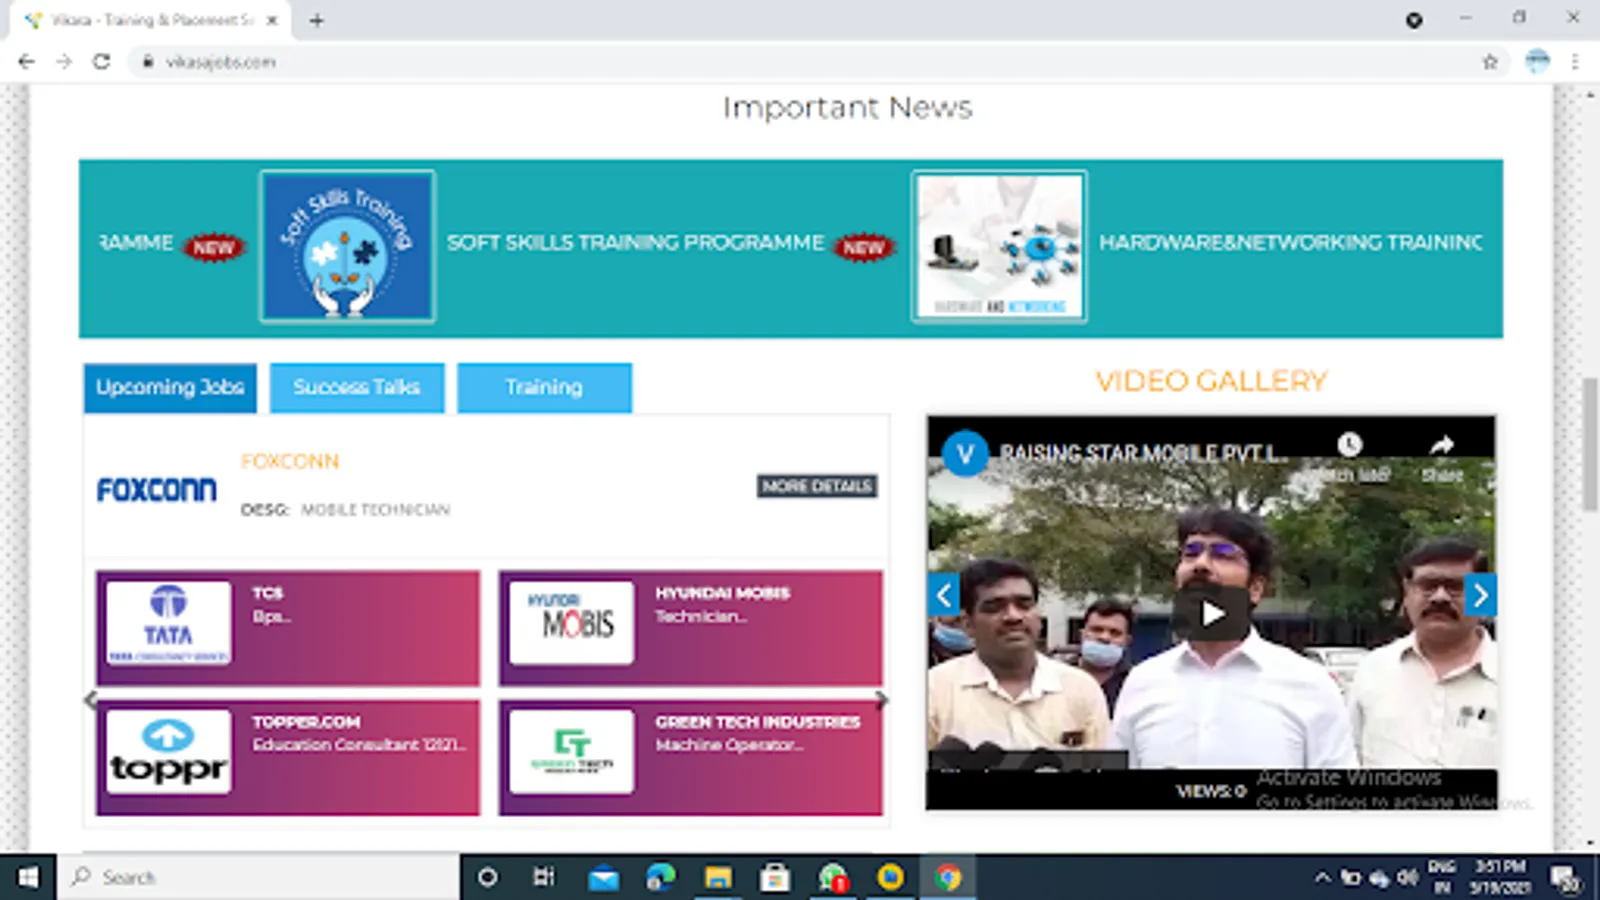The height and width of the screenshot is (900, 1600).
Task: Click the Tata Consultancy Services logo
Action: [x=168, y=623]
